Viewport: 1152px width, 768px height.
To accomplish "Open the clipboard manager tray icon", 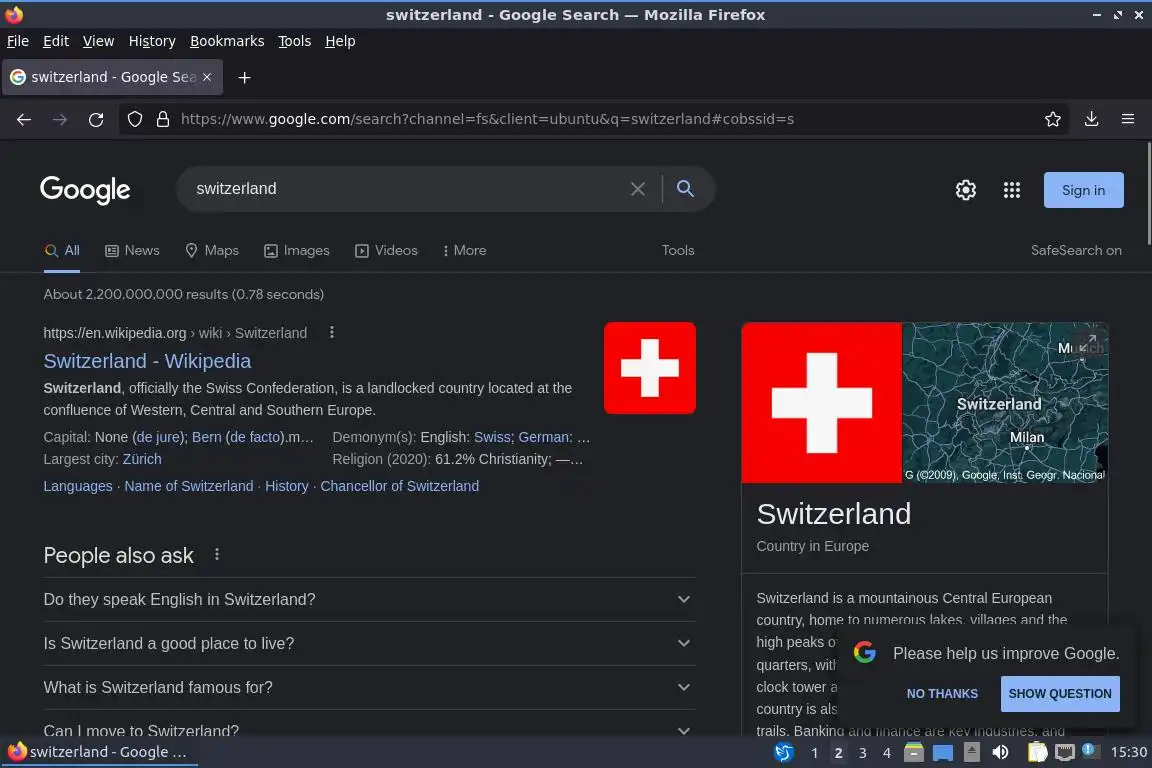I will pos(1037,752).
